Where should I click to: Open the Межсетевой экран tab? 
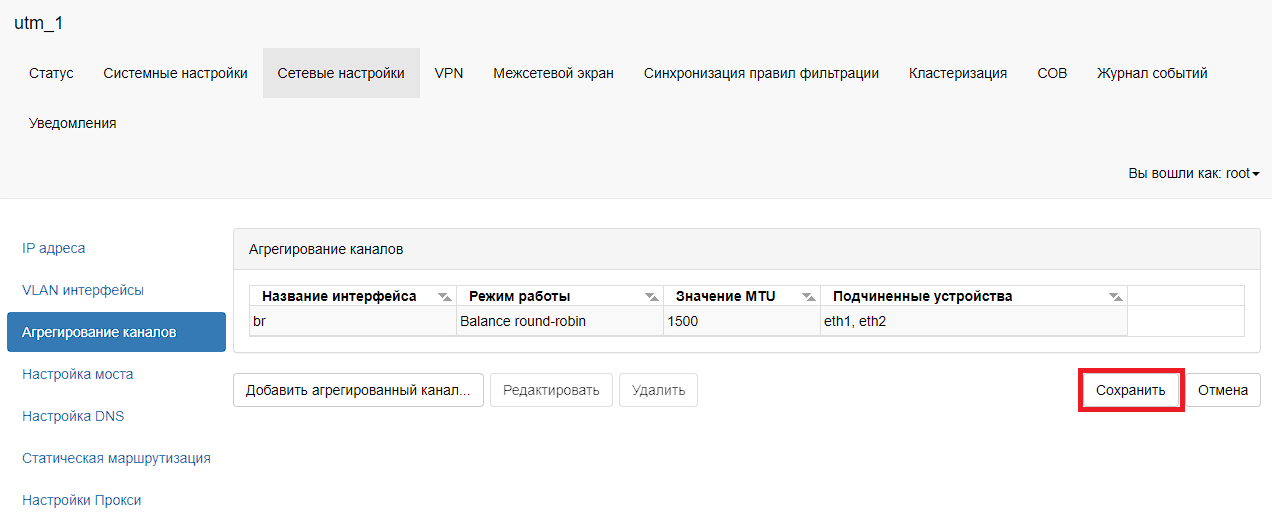pyautogui.click(x=553, y=73)
